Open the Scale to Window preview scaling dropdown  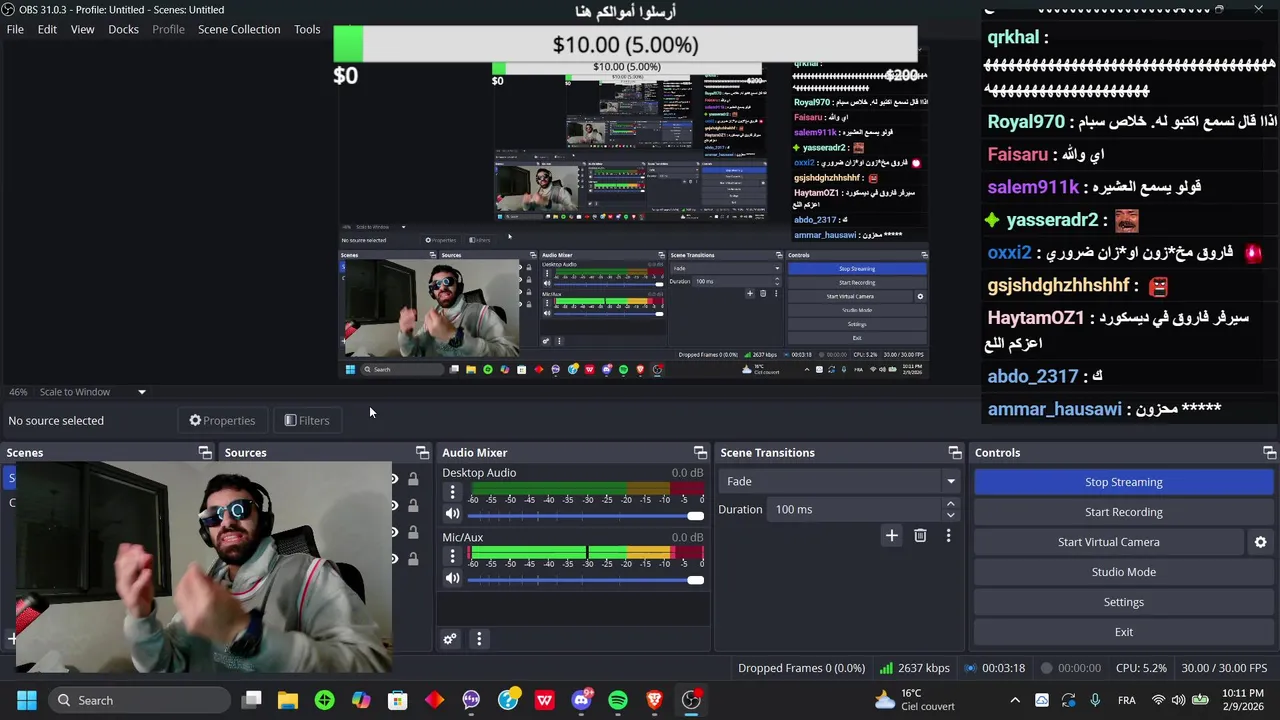pos(92,392)
